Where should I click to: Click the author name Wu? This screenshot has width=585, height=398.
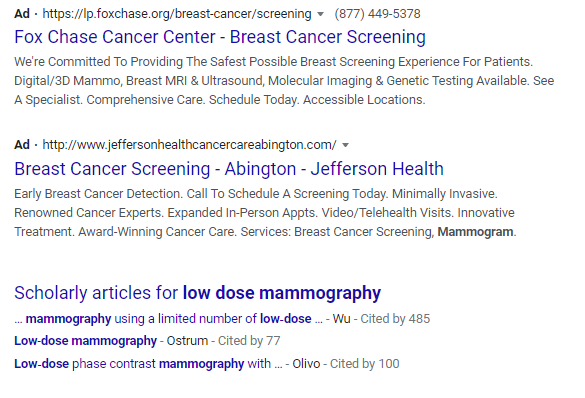click(x=341, y=319)
